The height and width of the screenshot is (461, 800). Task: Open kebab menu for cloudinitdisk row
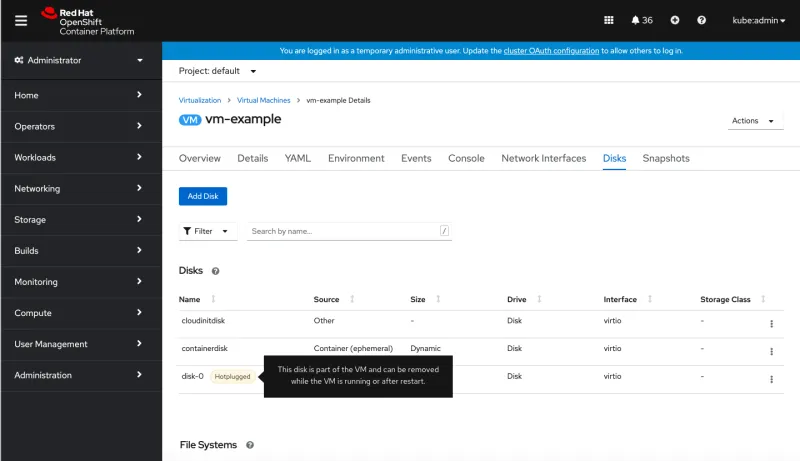[771, 324]
